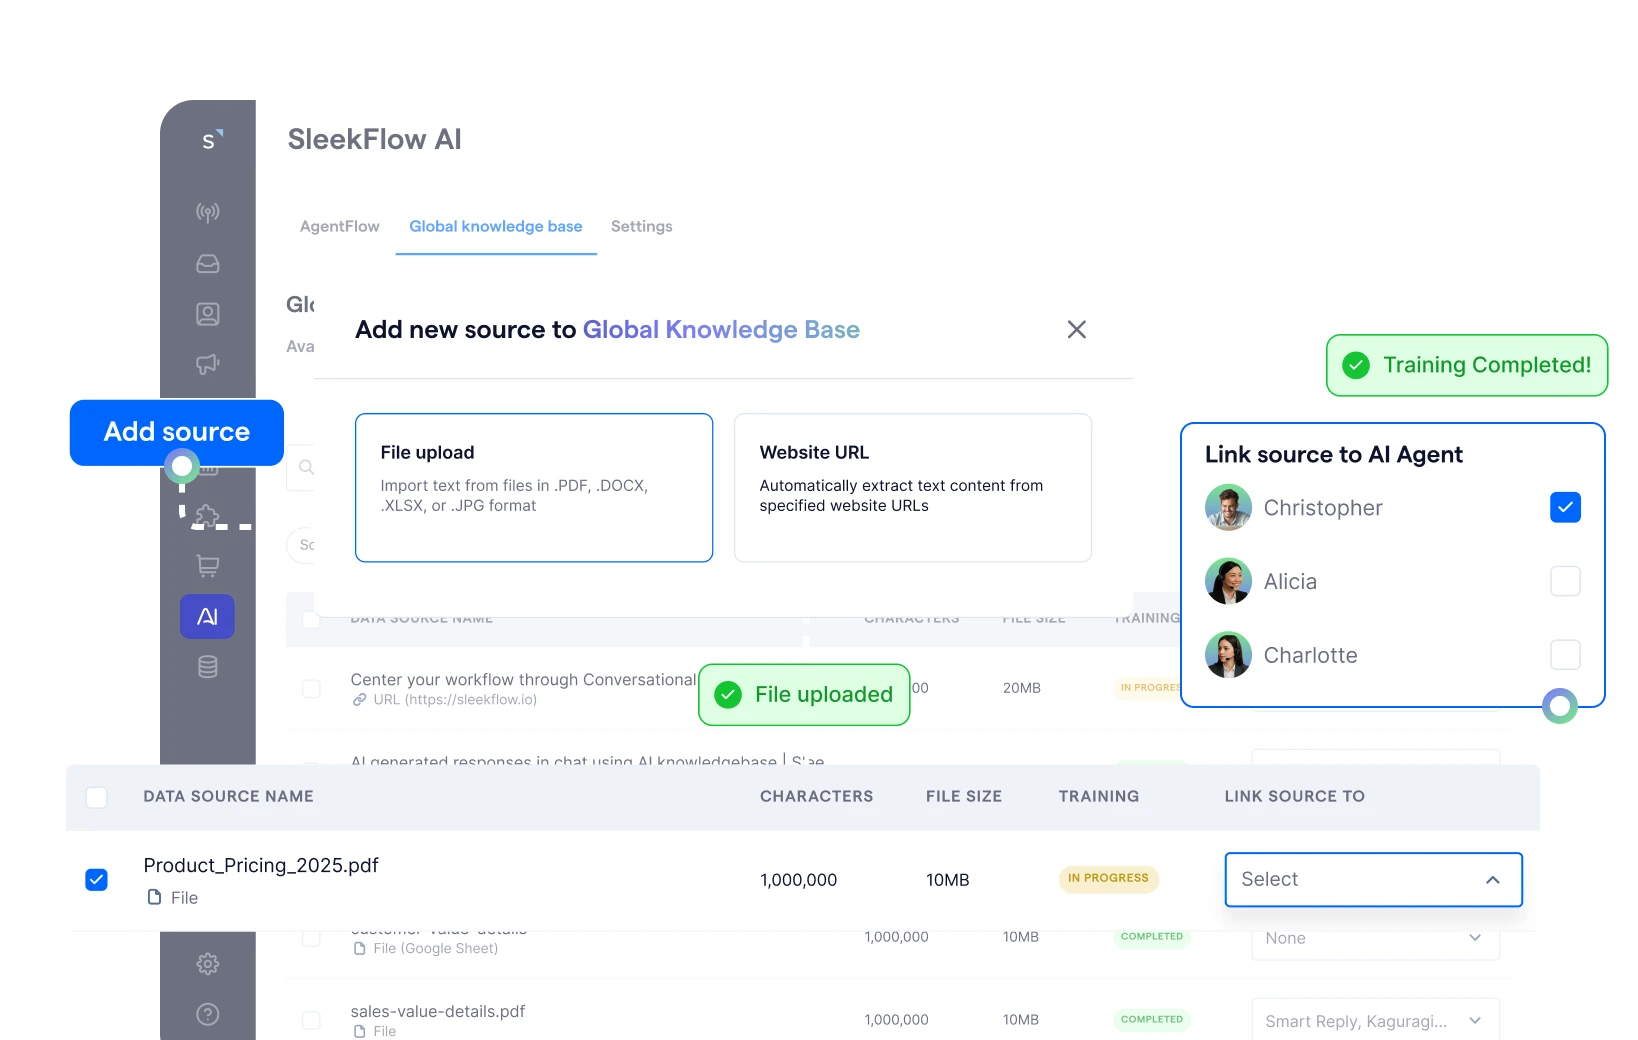Click the 1,000,000 characters value for Product_Pricing_2025.pdf

pyautogui.click(x=799, y=880)
